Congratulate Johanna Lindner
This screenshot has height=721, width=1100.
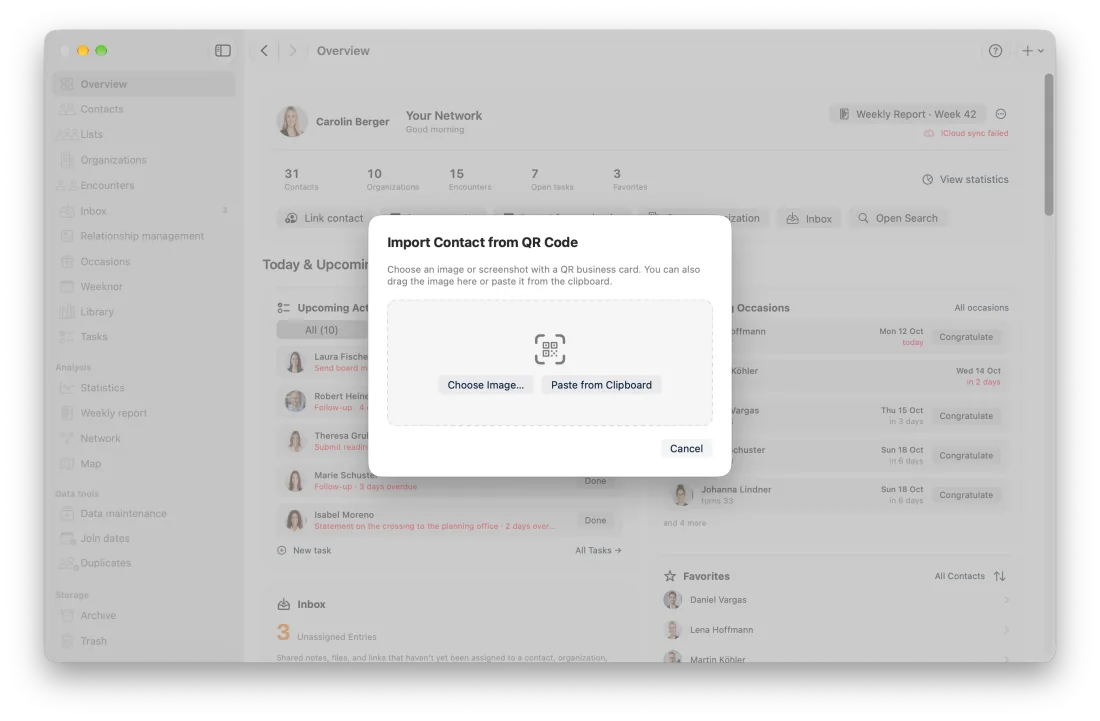(966, 495)
